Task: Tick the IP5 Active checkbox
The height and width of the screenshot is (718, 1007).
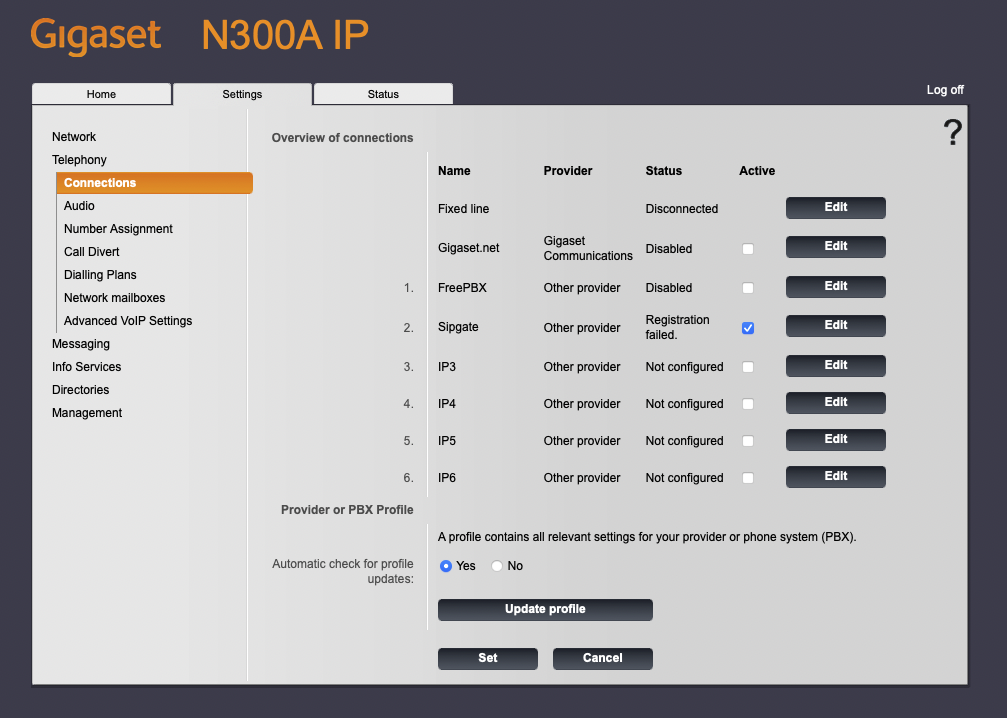Action: [748, 441]
